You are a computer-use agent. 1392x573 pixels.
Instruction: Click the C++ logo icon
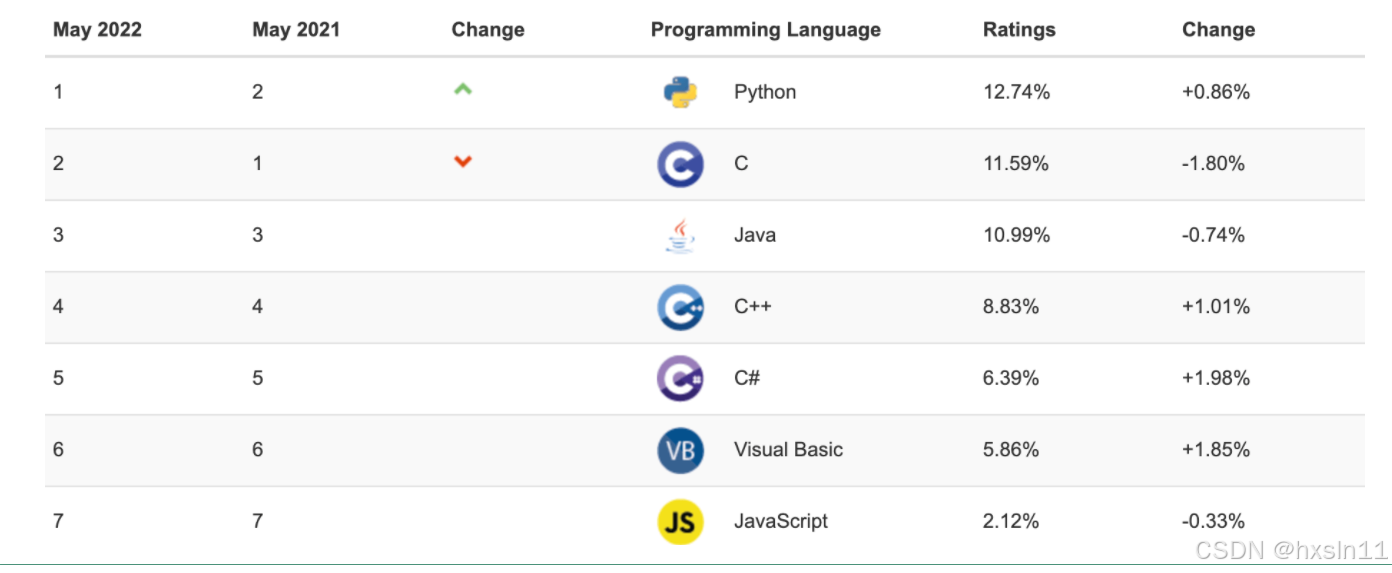click(x=680, y=307)
